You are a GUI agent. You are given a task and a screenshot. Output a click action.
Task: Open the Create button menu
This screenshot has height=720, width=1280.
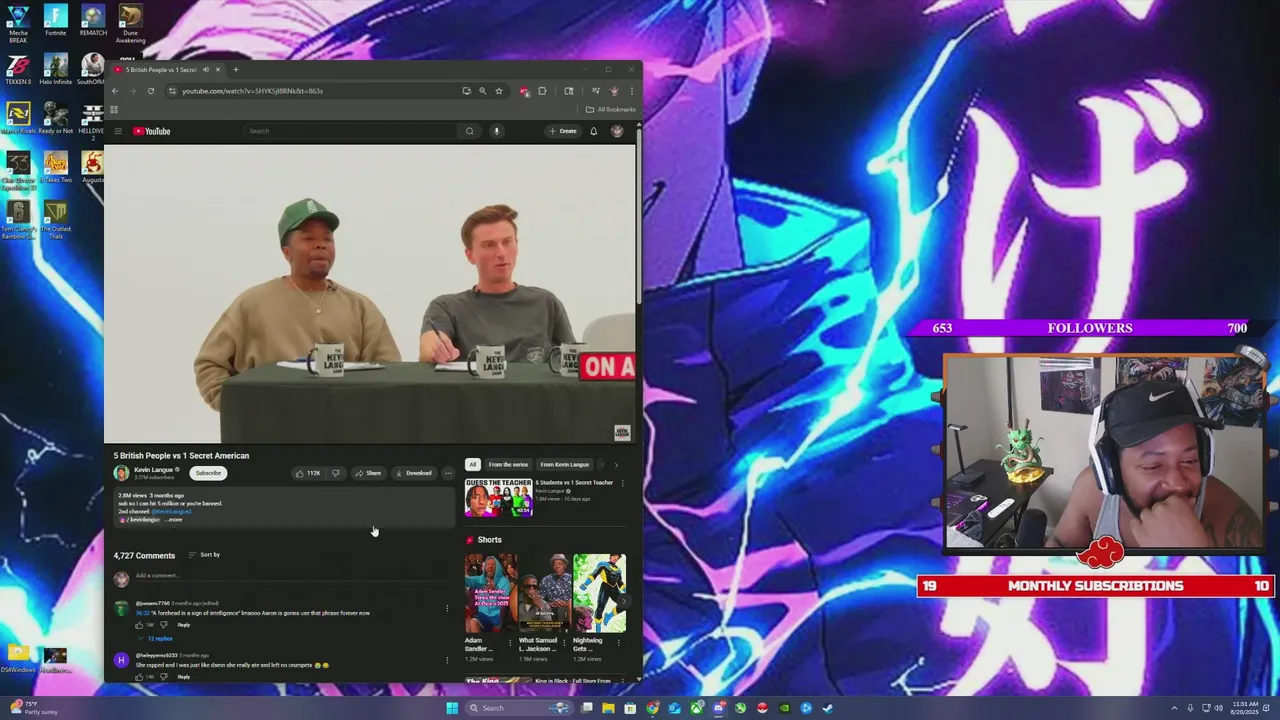pos(563,131)
